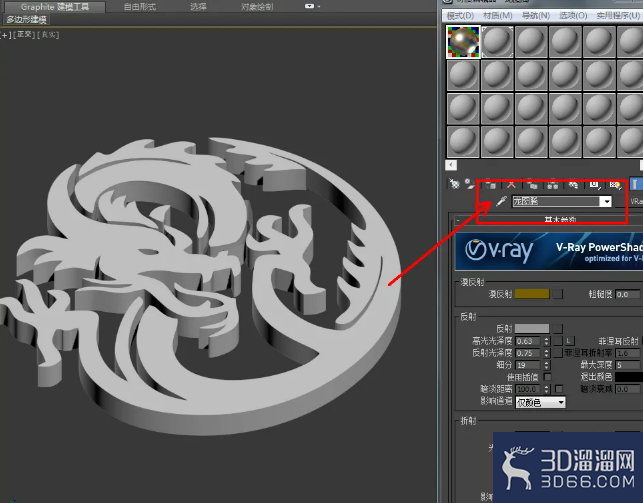Click the 最大深度 value field 5
643x503 pixels.
tap(628, 365)
